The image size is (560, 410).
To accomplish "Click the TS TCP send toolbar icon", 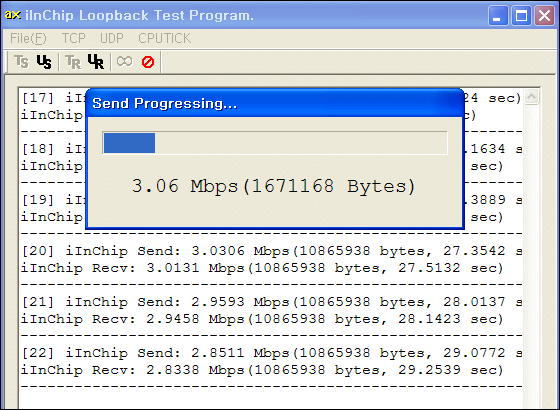I will pyautogui.click(x=21, y=62).
